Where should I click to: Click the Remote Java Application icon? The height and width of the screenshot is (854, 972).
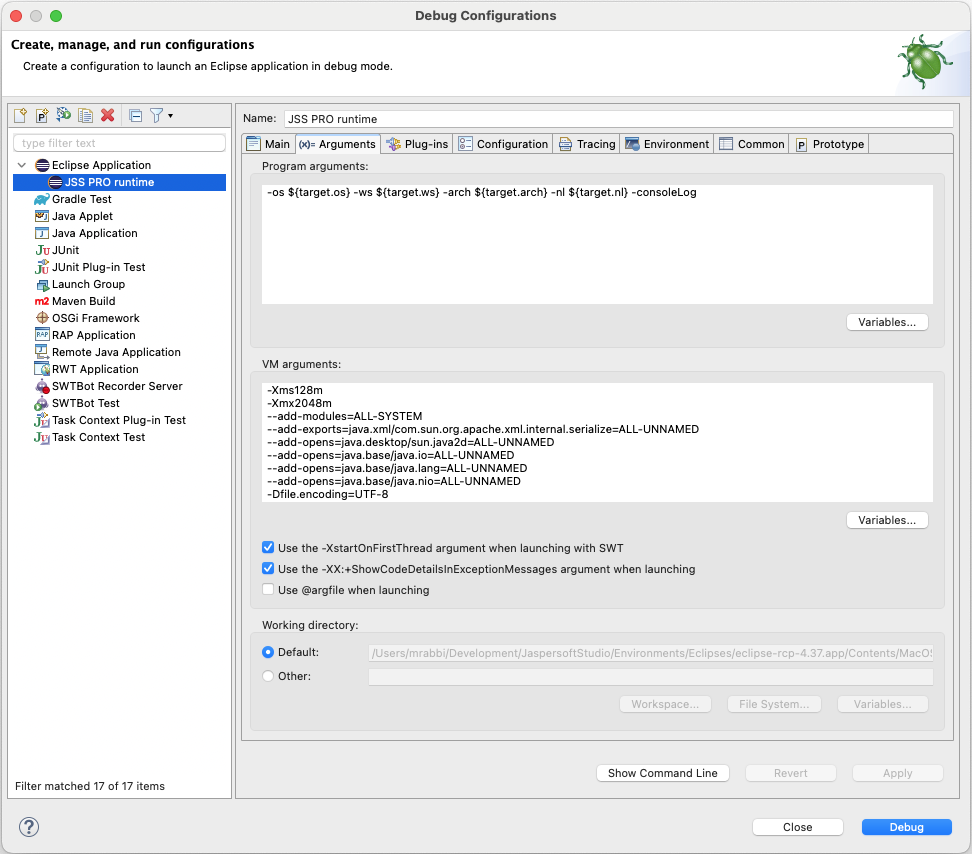coord(42,351)
